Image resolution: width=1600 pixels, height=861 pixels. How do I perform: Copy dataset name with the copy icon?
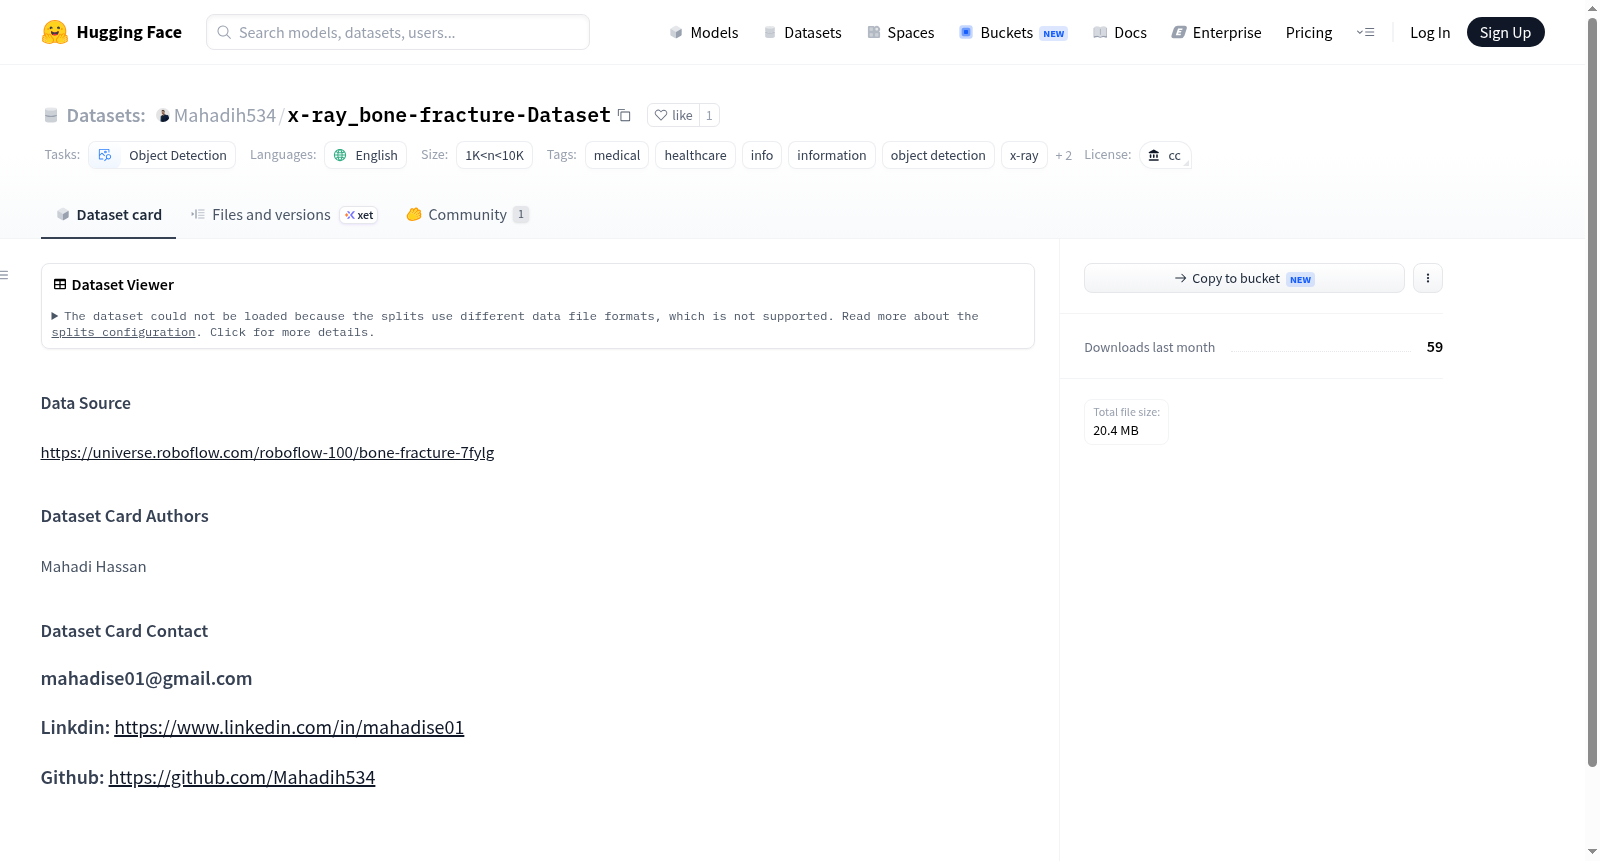point(624,115)
